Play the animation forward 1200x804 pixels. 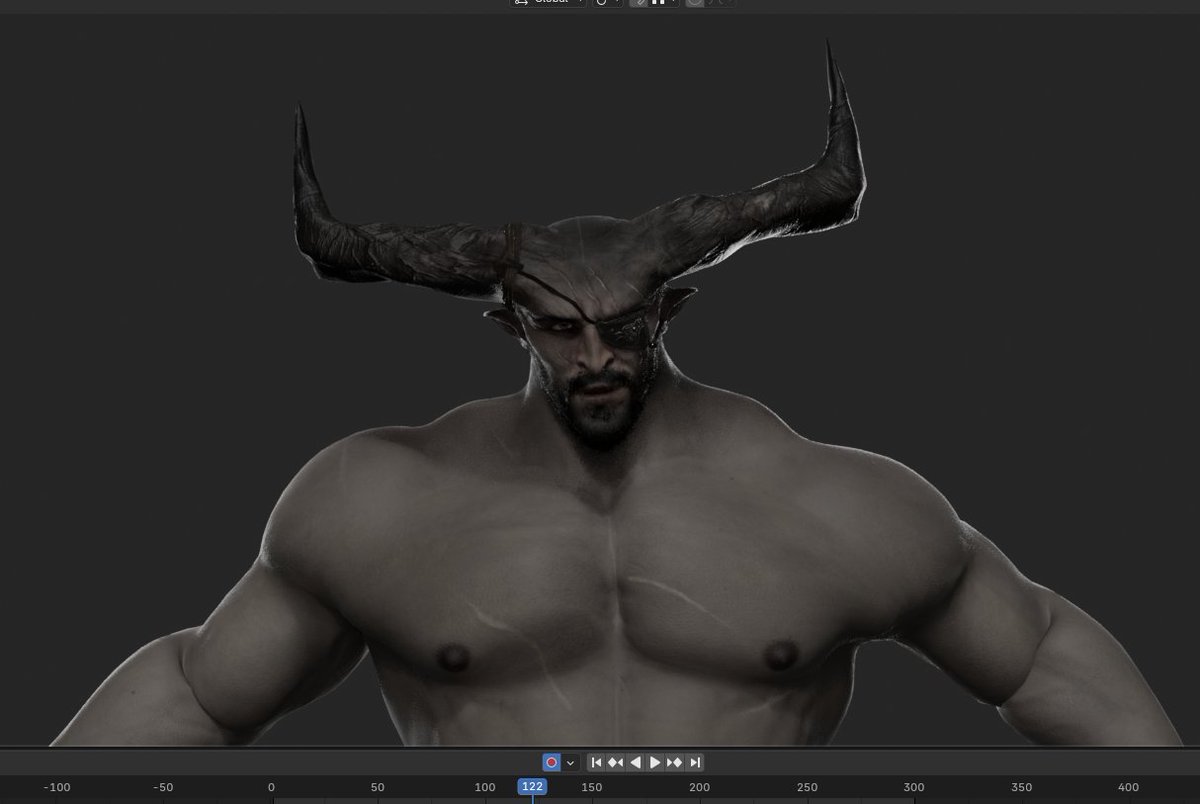[655, 762]
